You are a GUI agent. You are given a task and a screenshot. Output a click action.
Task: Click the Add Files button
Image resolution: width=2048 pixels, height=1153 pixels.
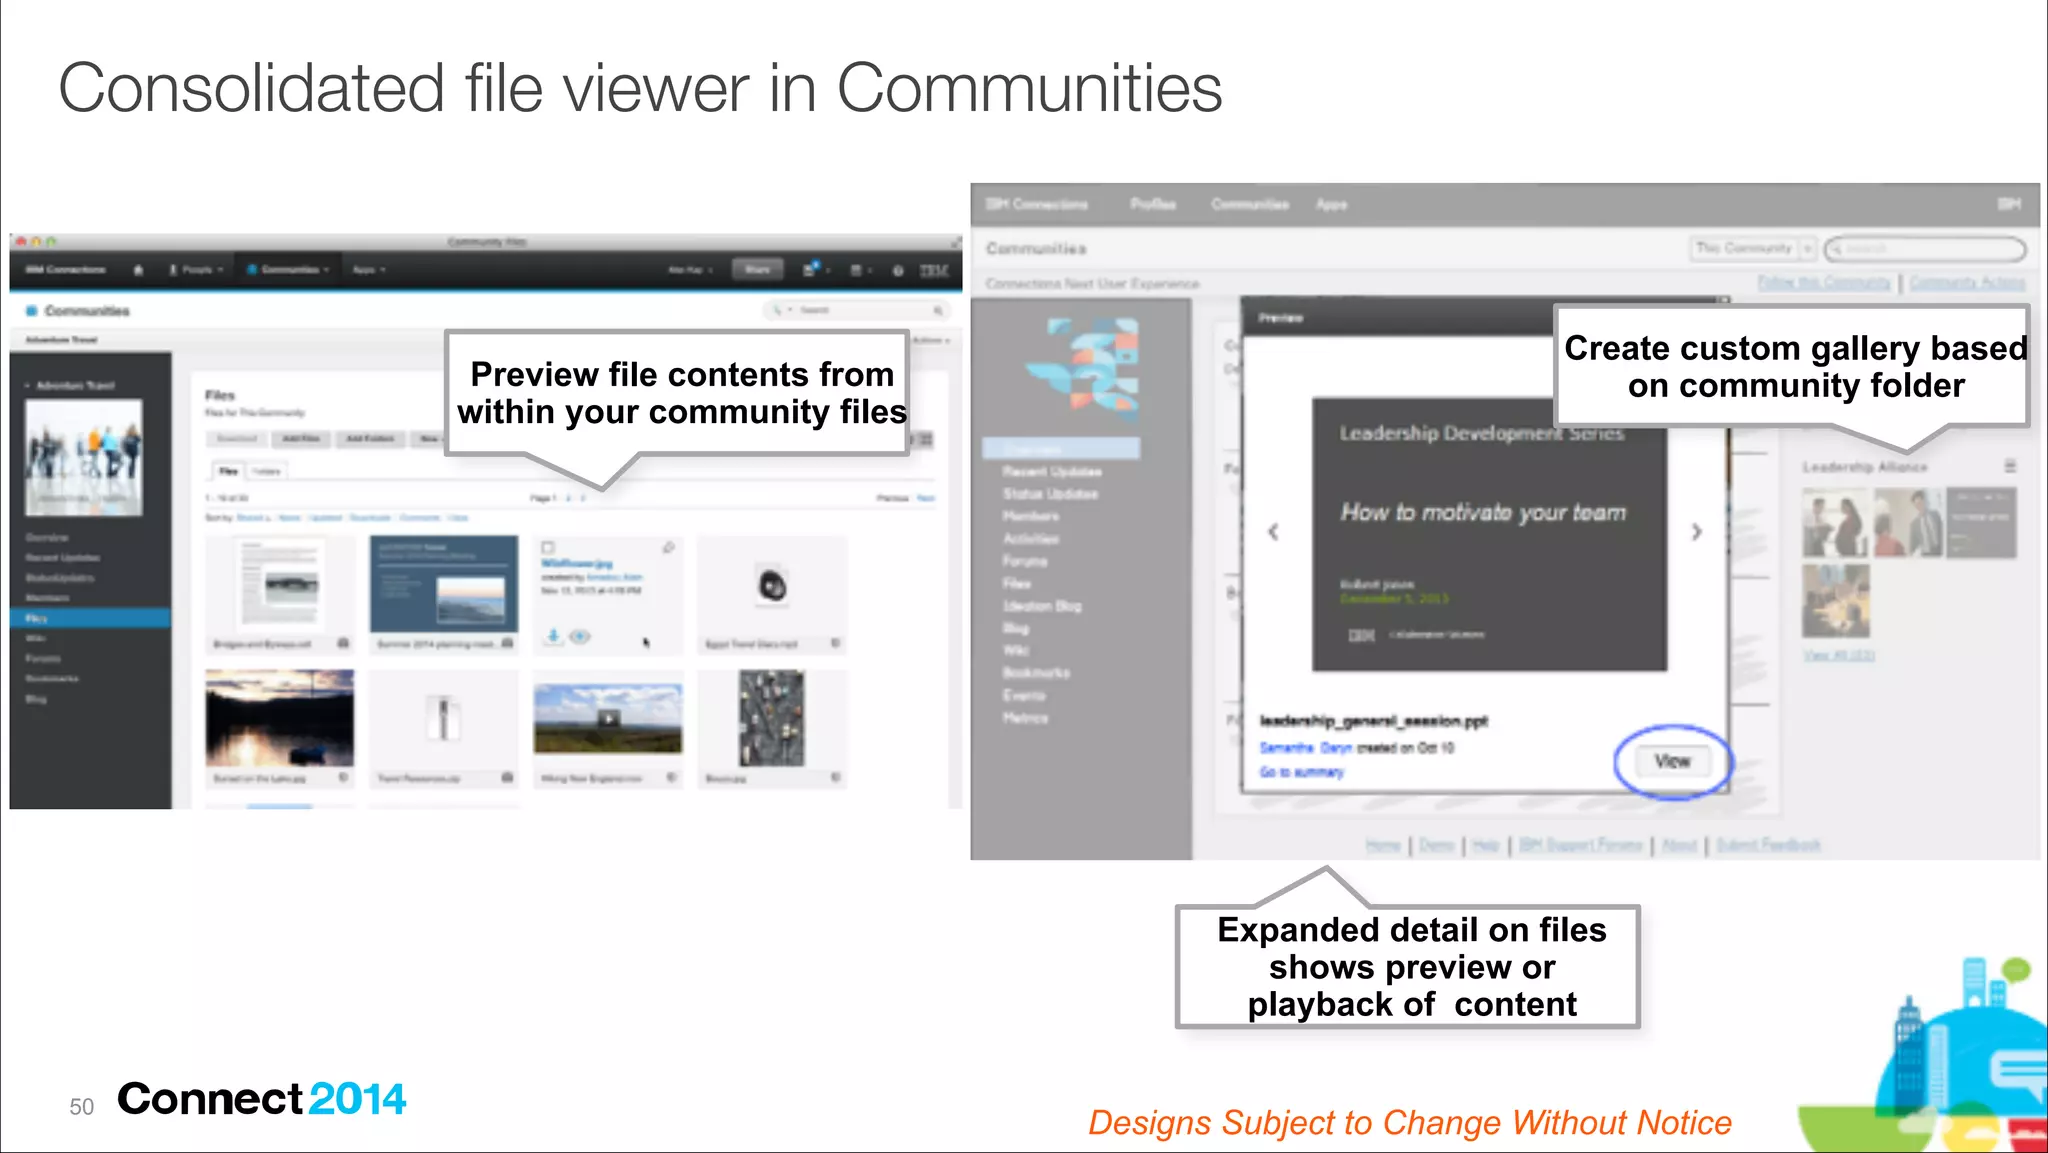301,439
